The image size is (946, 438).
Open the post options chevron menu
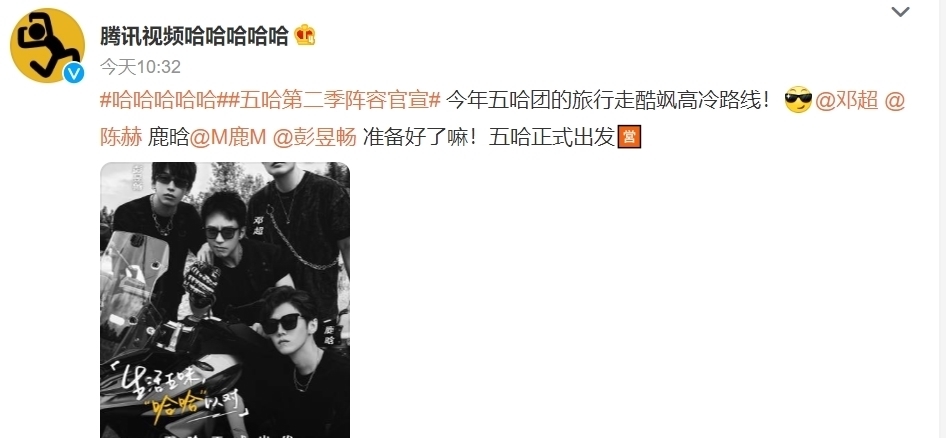(x=900, y=11)
